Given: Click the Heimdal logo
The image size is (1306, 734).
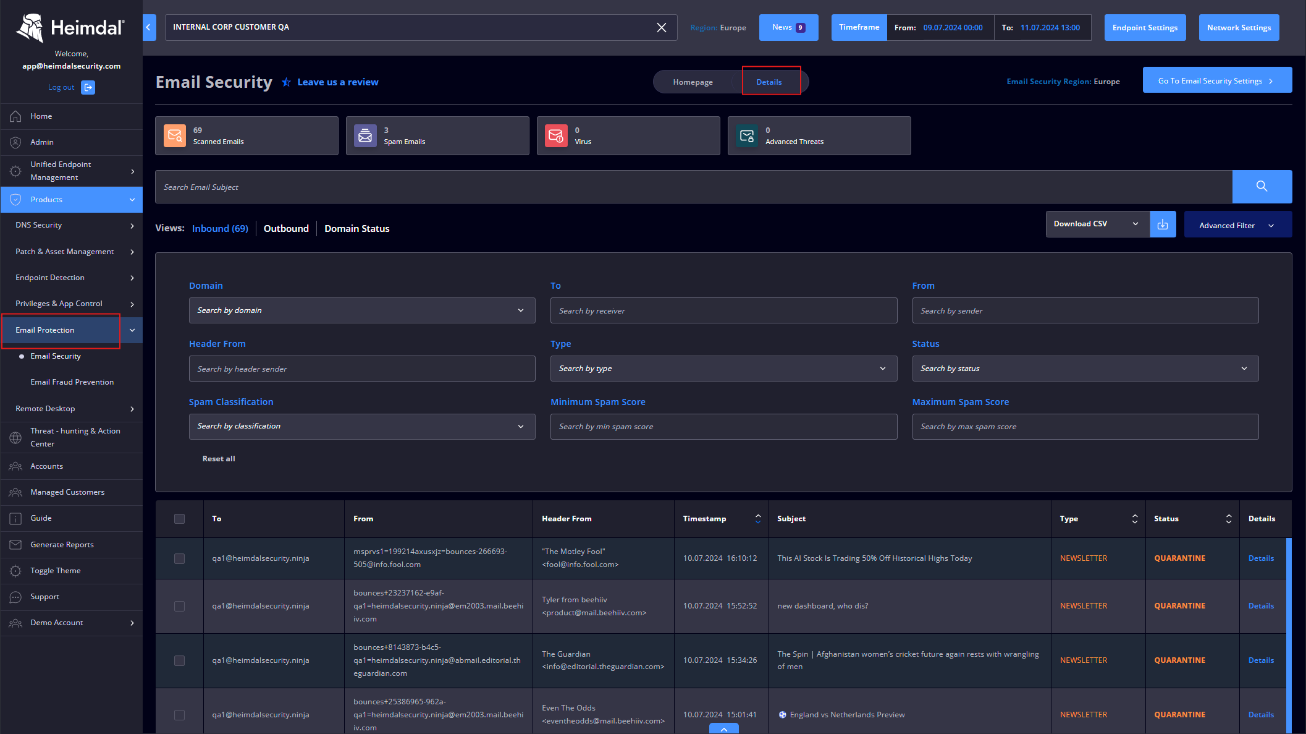Looking at the screenshot, I should pos(71,27).
